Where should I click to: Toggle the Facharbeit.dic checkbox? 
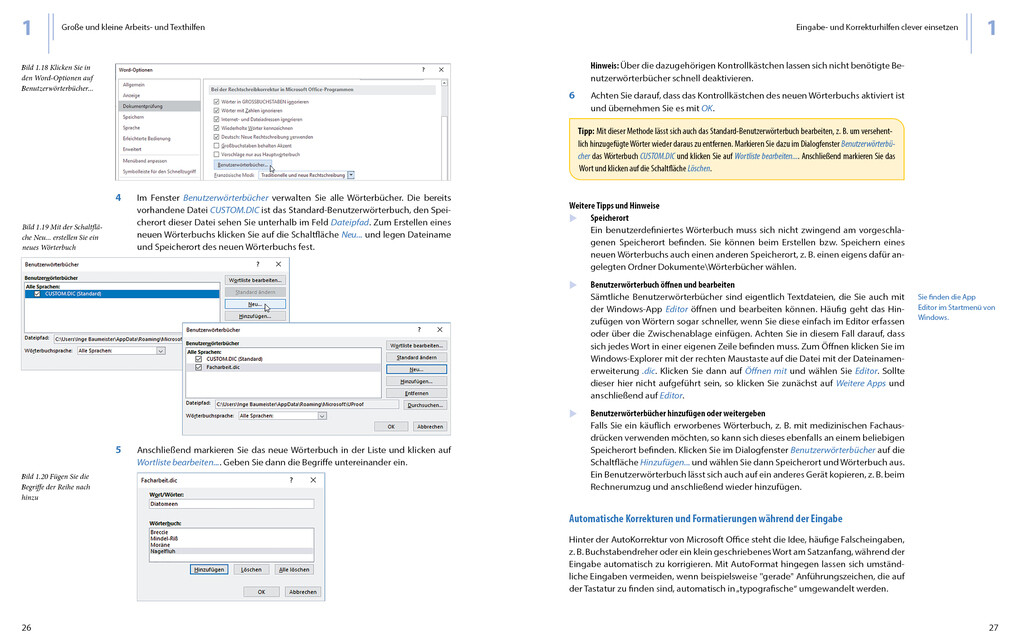[198, 368]
